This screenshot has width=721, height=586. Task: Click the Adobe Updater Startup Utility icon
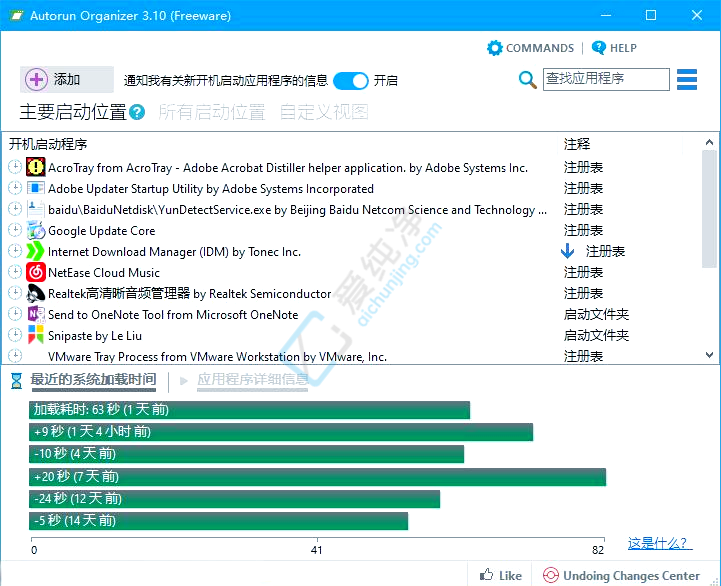[x=35, y=188]
